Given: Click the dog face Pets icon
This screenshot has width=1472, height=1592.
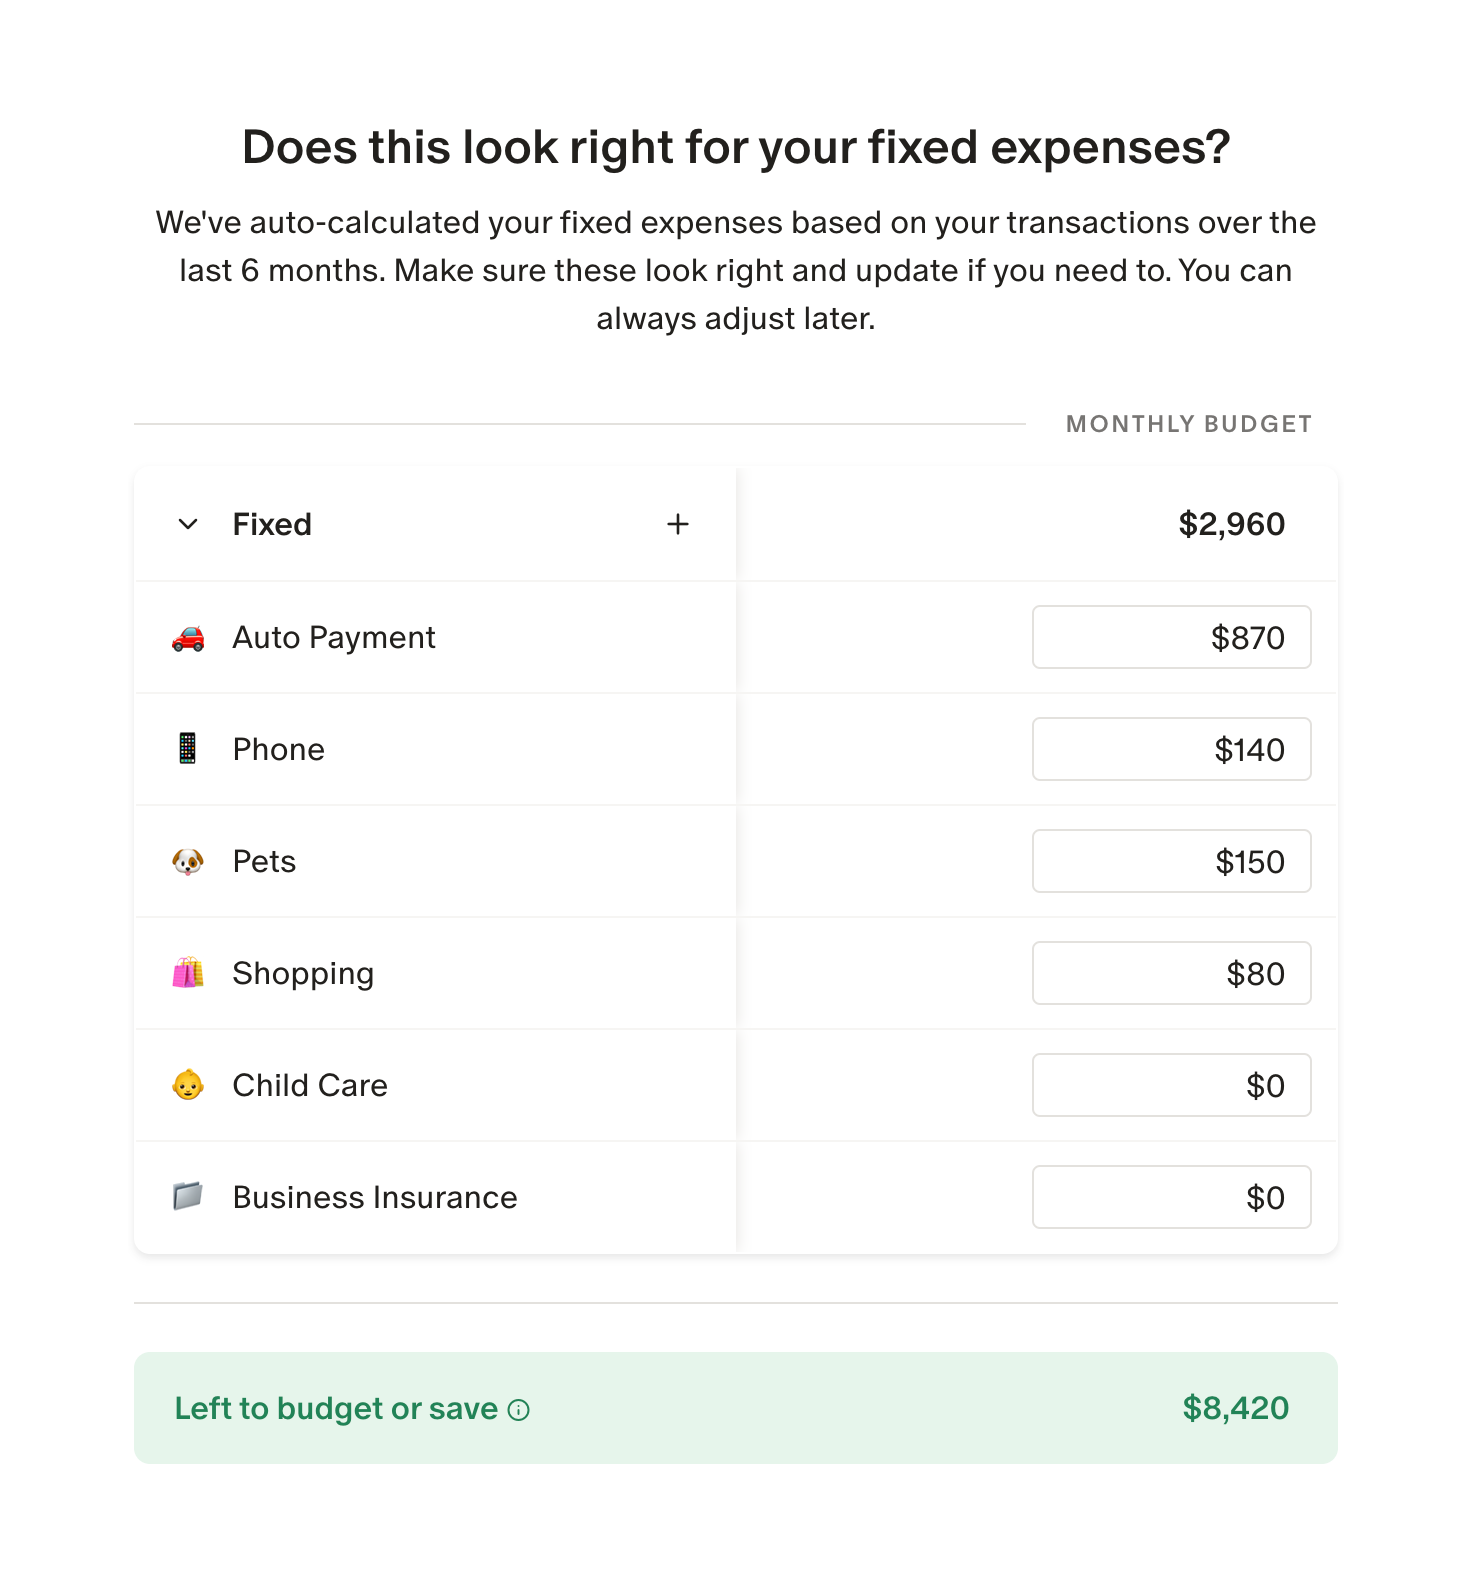Looking at the screenshot, I should tap(188, 861).
